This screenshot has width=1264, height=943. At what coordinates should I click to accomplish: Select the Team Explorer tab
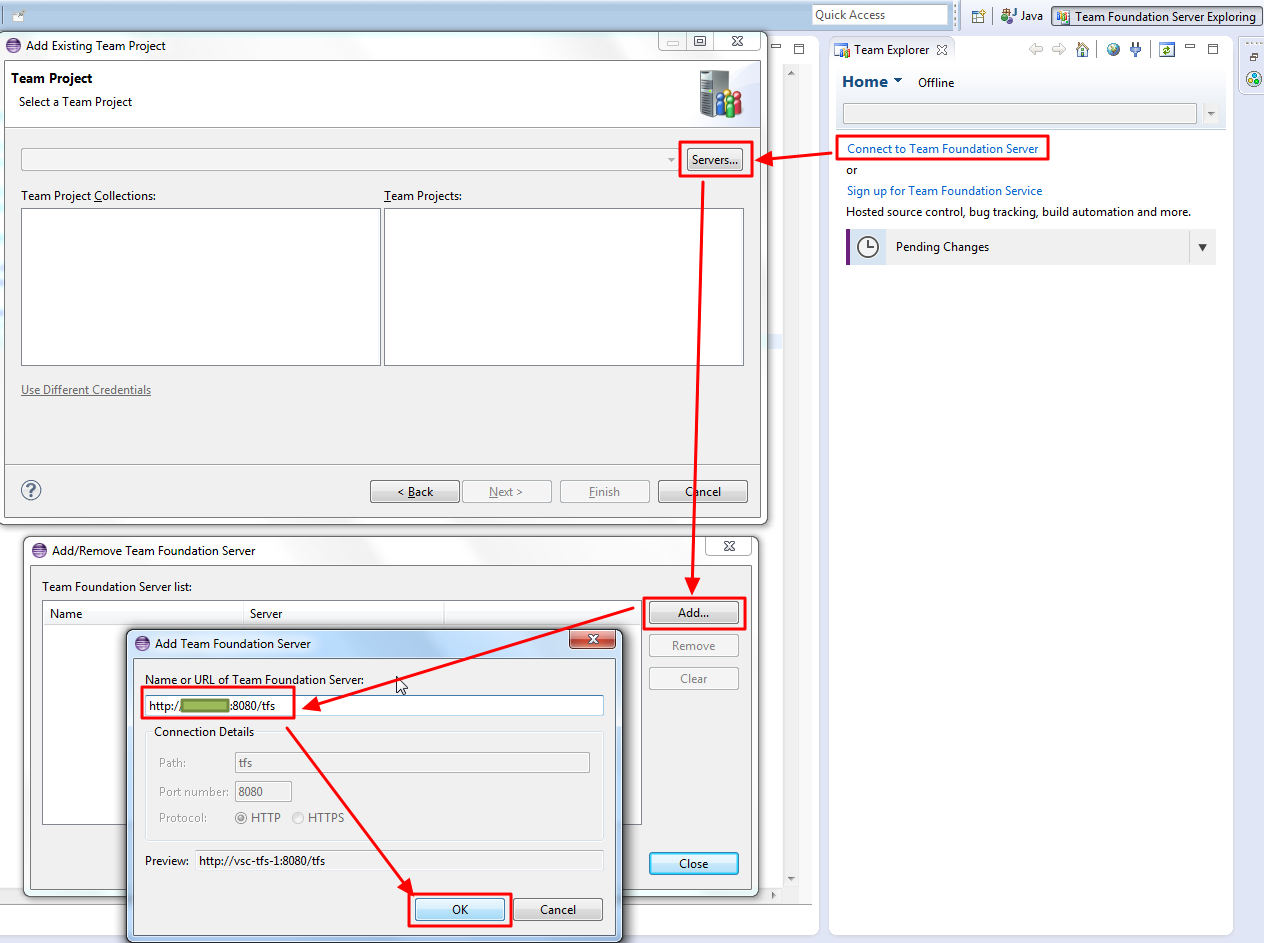(x=892, y=50)
